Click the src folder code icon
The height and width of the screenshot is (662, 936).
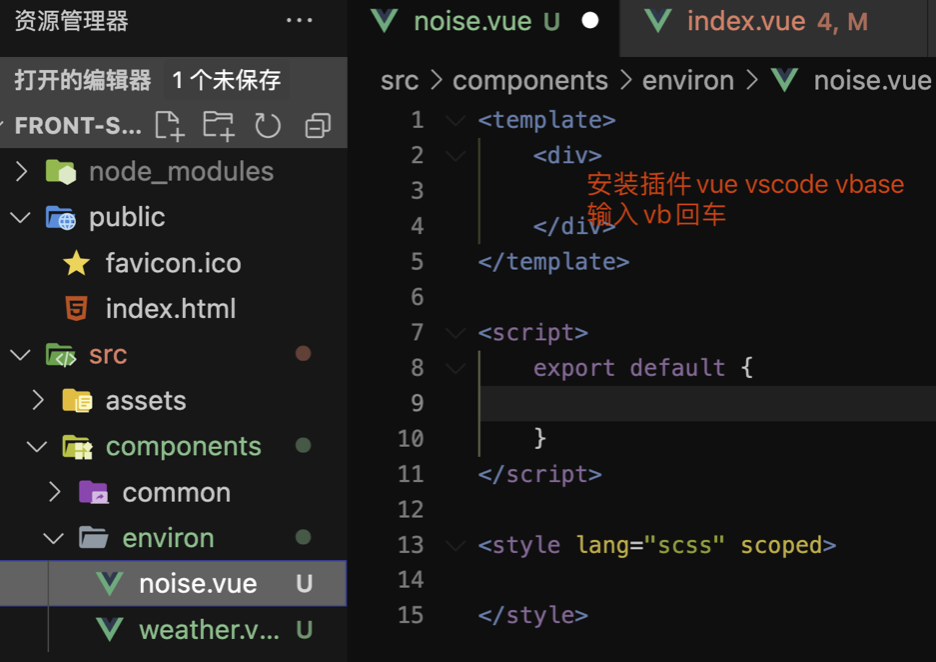click(x=61, y=355)
